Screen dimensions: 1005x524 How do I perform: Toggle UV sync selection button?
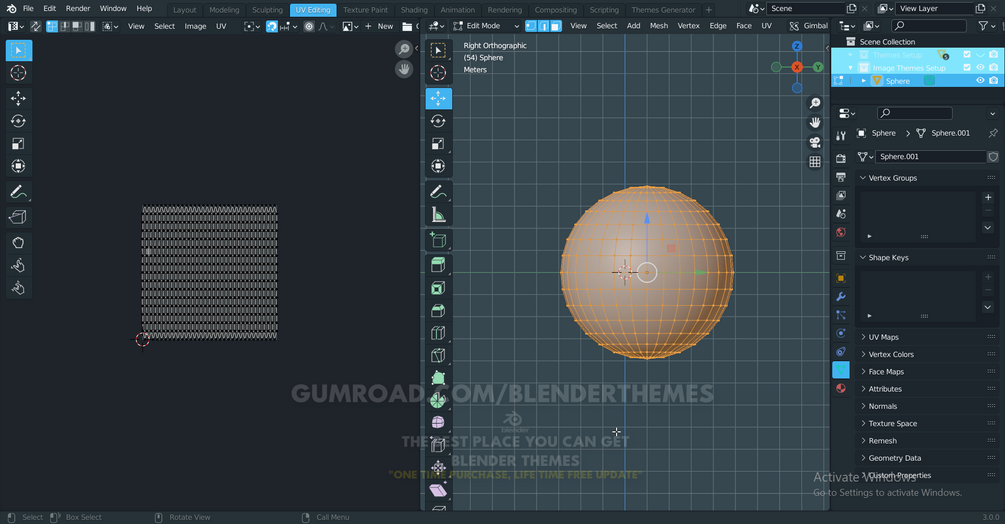click(x=36, y=26)
